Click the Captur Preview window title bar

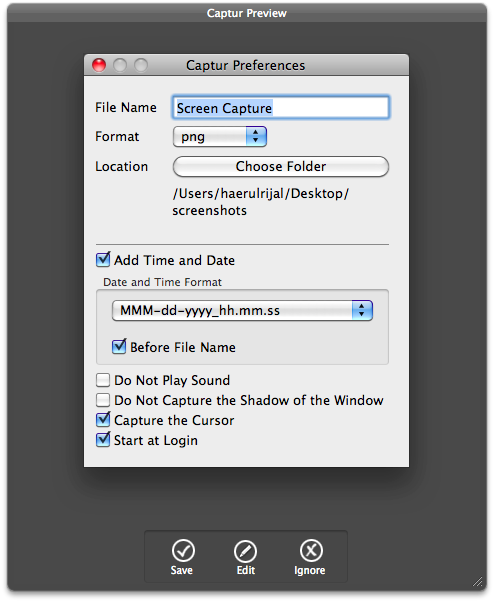point(247,13)
